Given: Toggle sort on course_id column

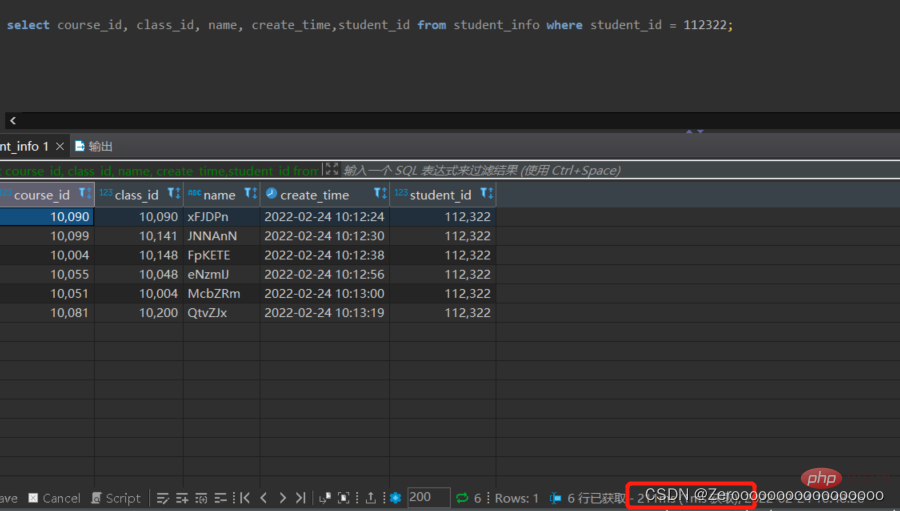Looking at the screenshot, I should (x=85, y=193).
